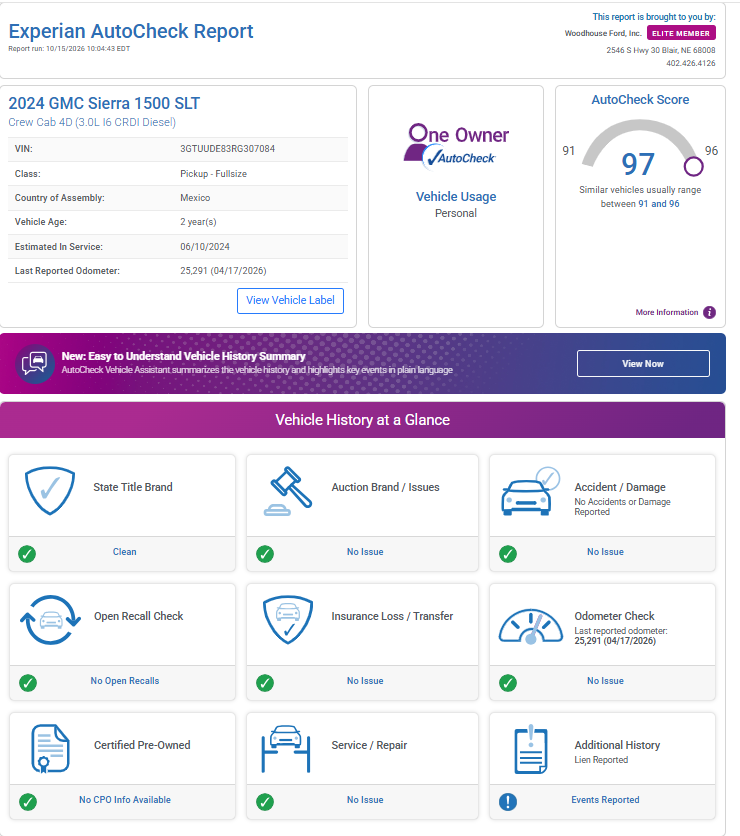Click the Odometer Check gauge icon
The image size is (740, 836).
click(530, 626)
